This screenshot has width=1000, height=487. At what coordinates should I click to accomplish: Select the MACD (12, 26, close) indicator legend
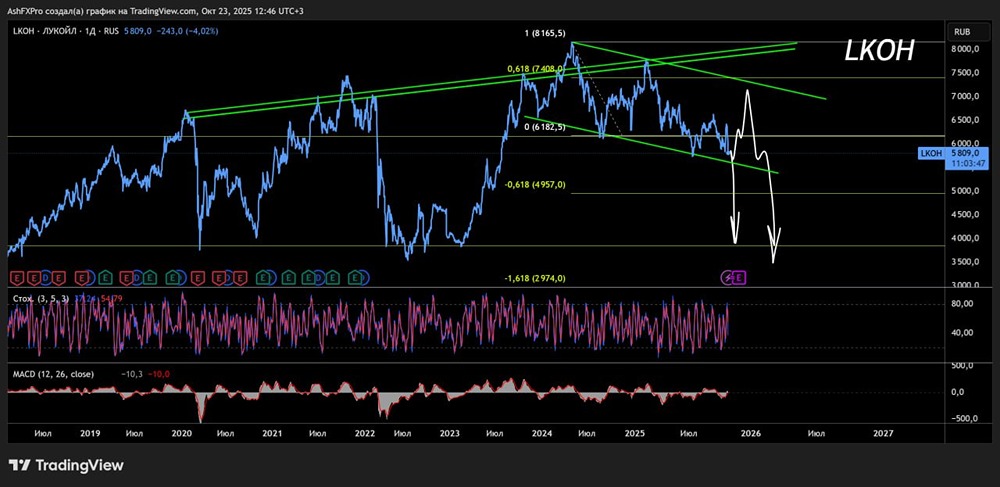tap(54, 374)
